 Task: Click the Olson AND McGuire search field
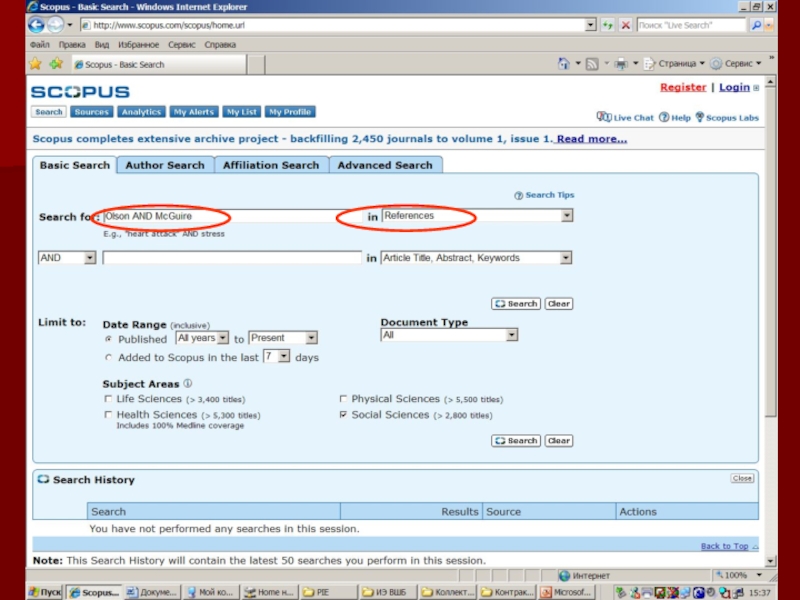click(232, 216)
